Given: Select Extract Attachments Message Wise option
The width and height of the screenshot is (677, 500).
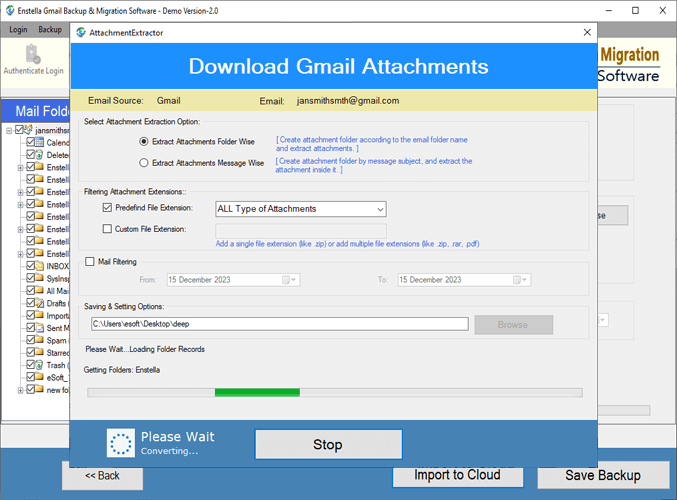Looking at the screenshot, I should tap(144, 162).
